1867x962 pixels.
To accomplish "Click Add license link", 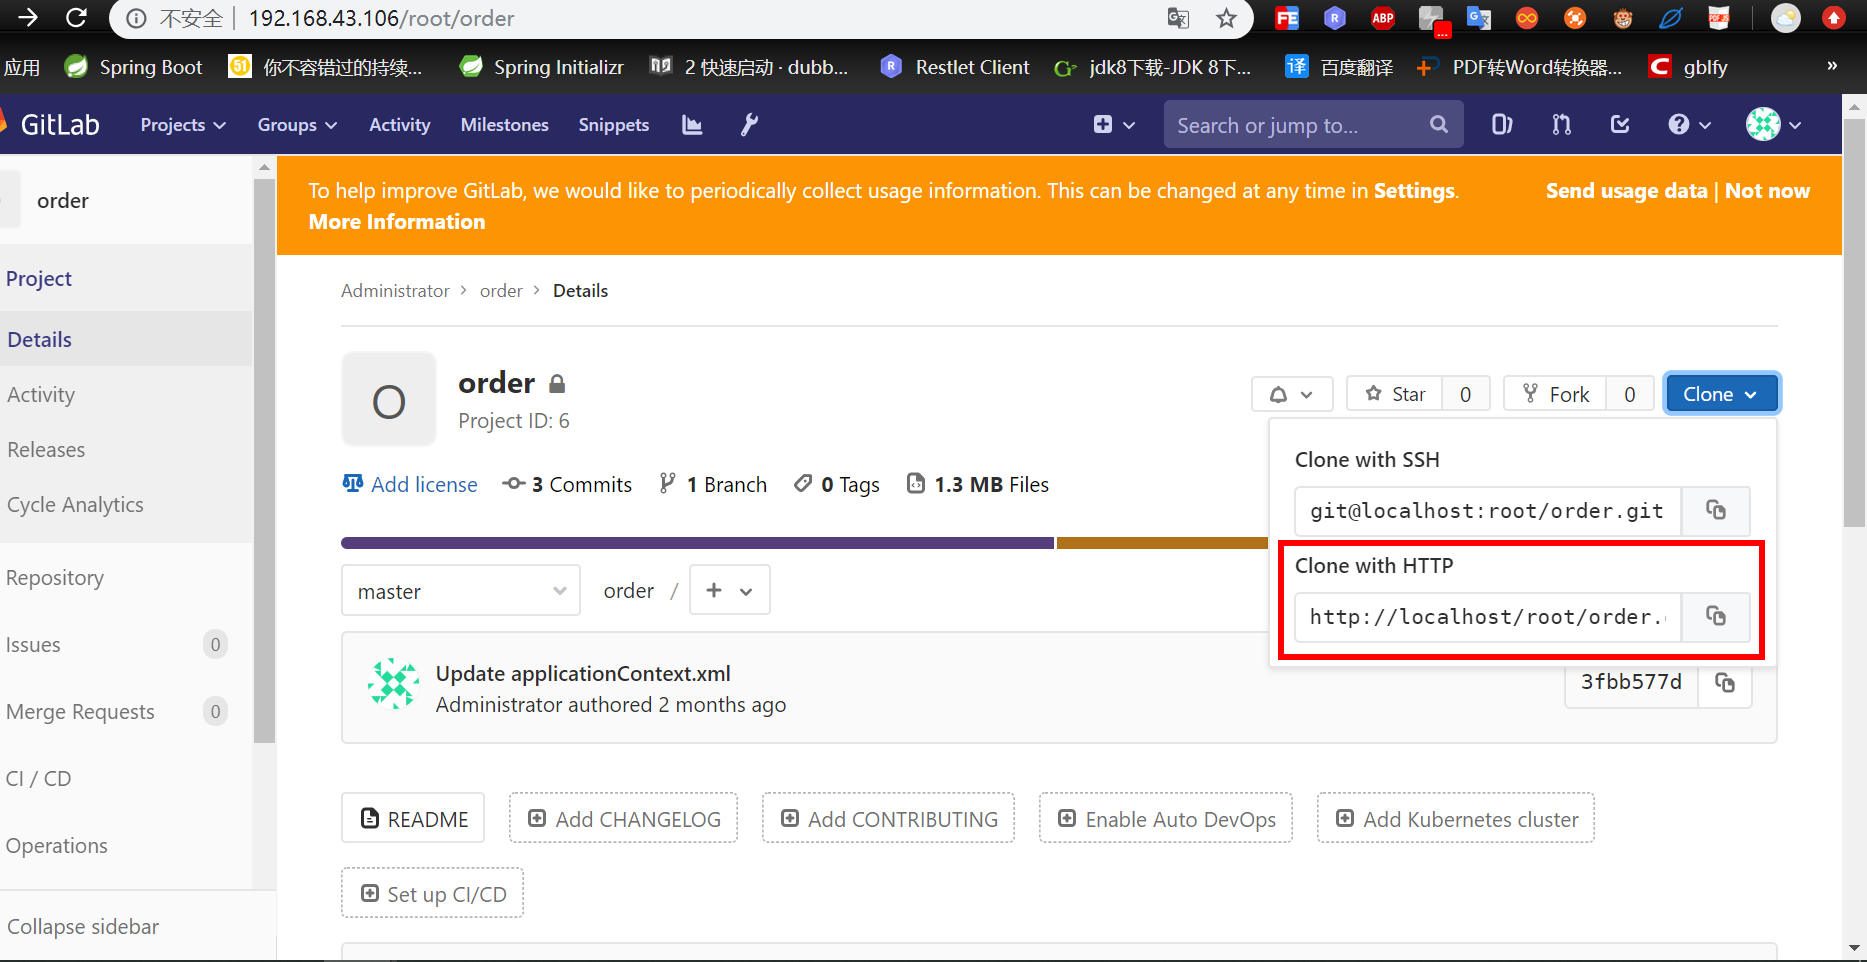I will tap(410, 484).
